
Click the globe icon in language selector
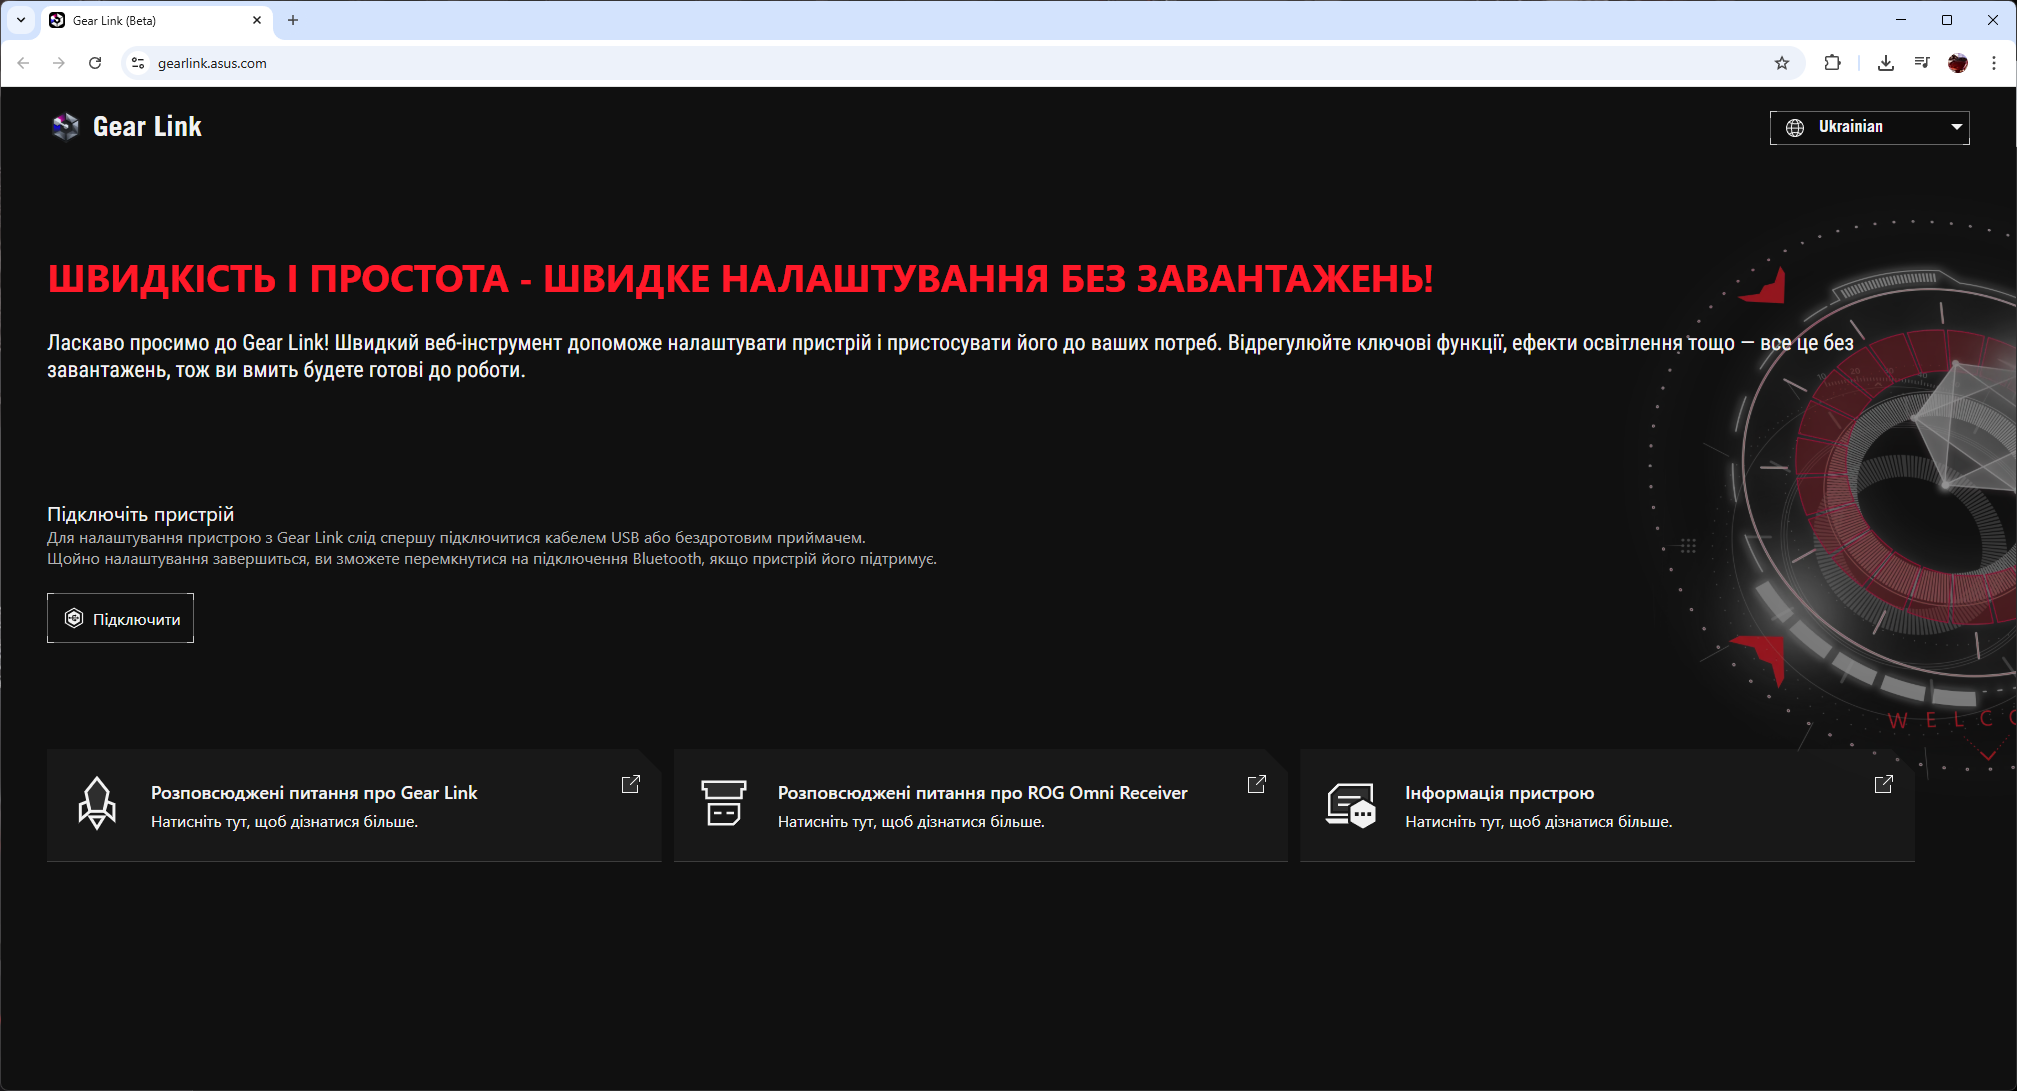[x=1795, y=128]
